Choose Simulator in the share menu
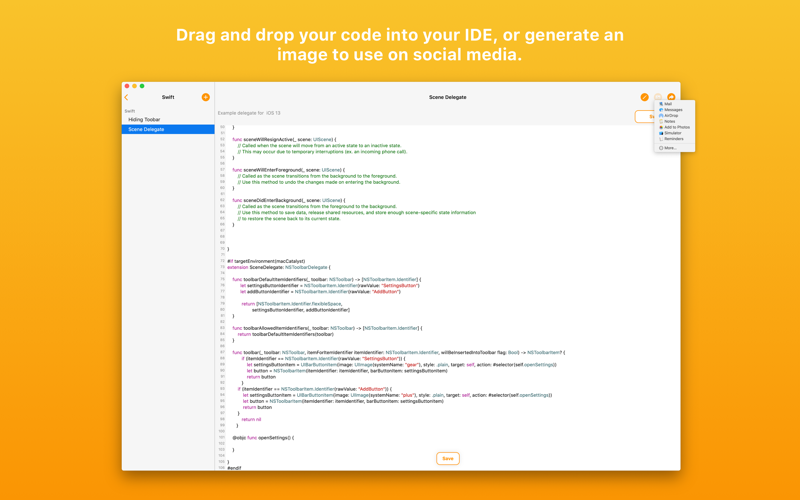Image resolution: width=800 pixels, height=500 pixels. point(674,133)
